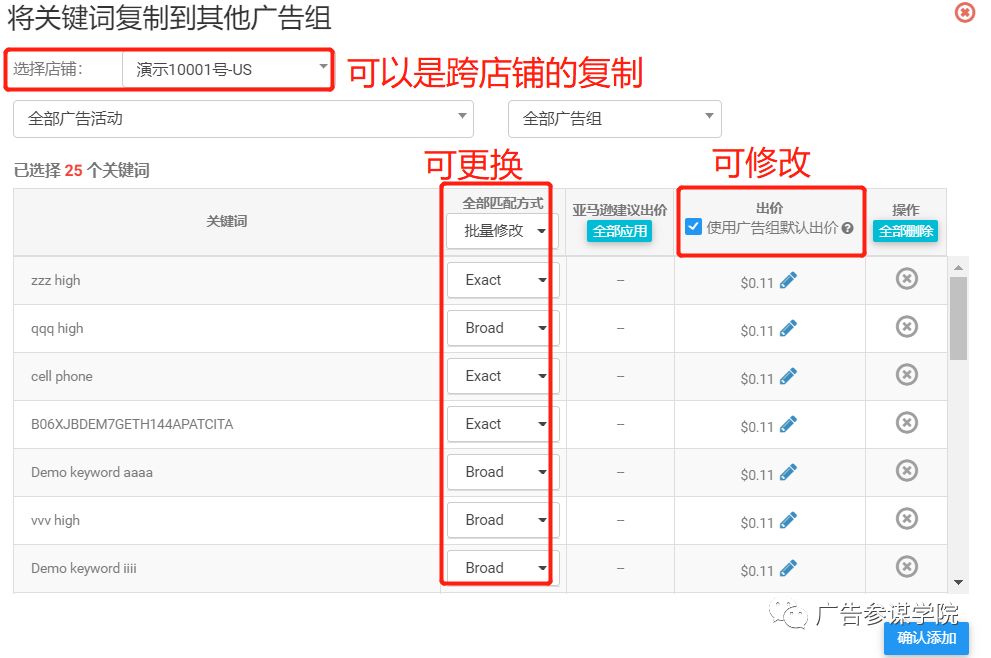This screenshot has width=991, height=658.
Task: Open 选择店铺 dropdown 演示10001号-US
Action: click(x=227, y=70)
